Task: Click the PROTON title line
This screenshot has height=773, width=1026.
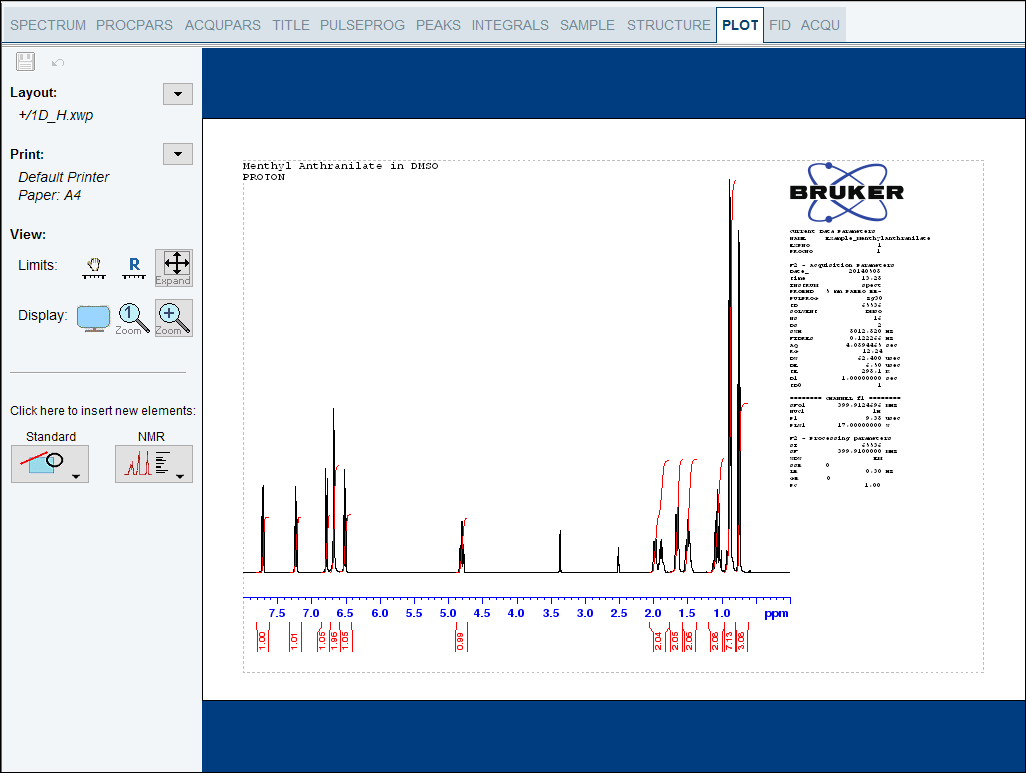Action: tap(264, 177)
